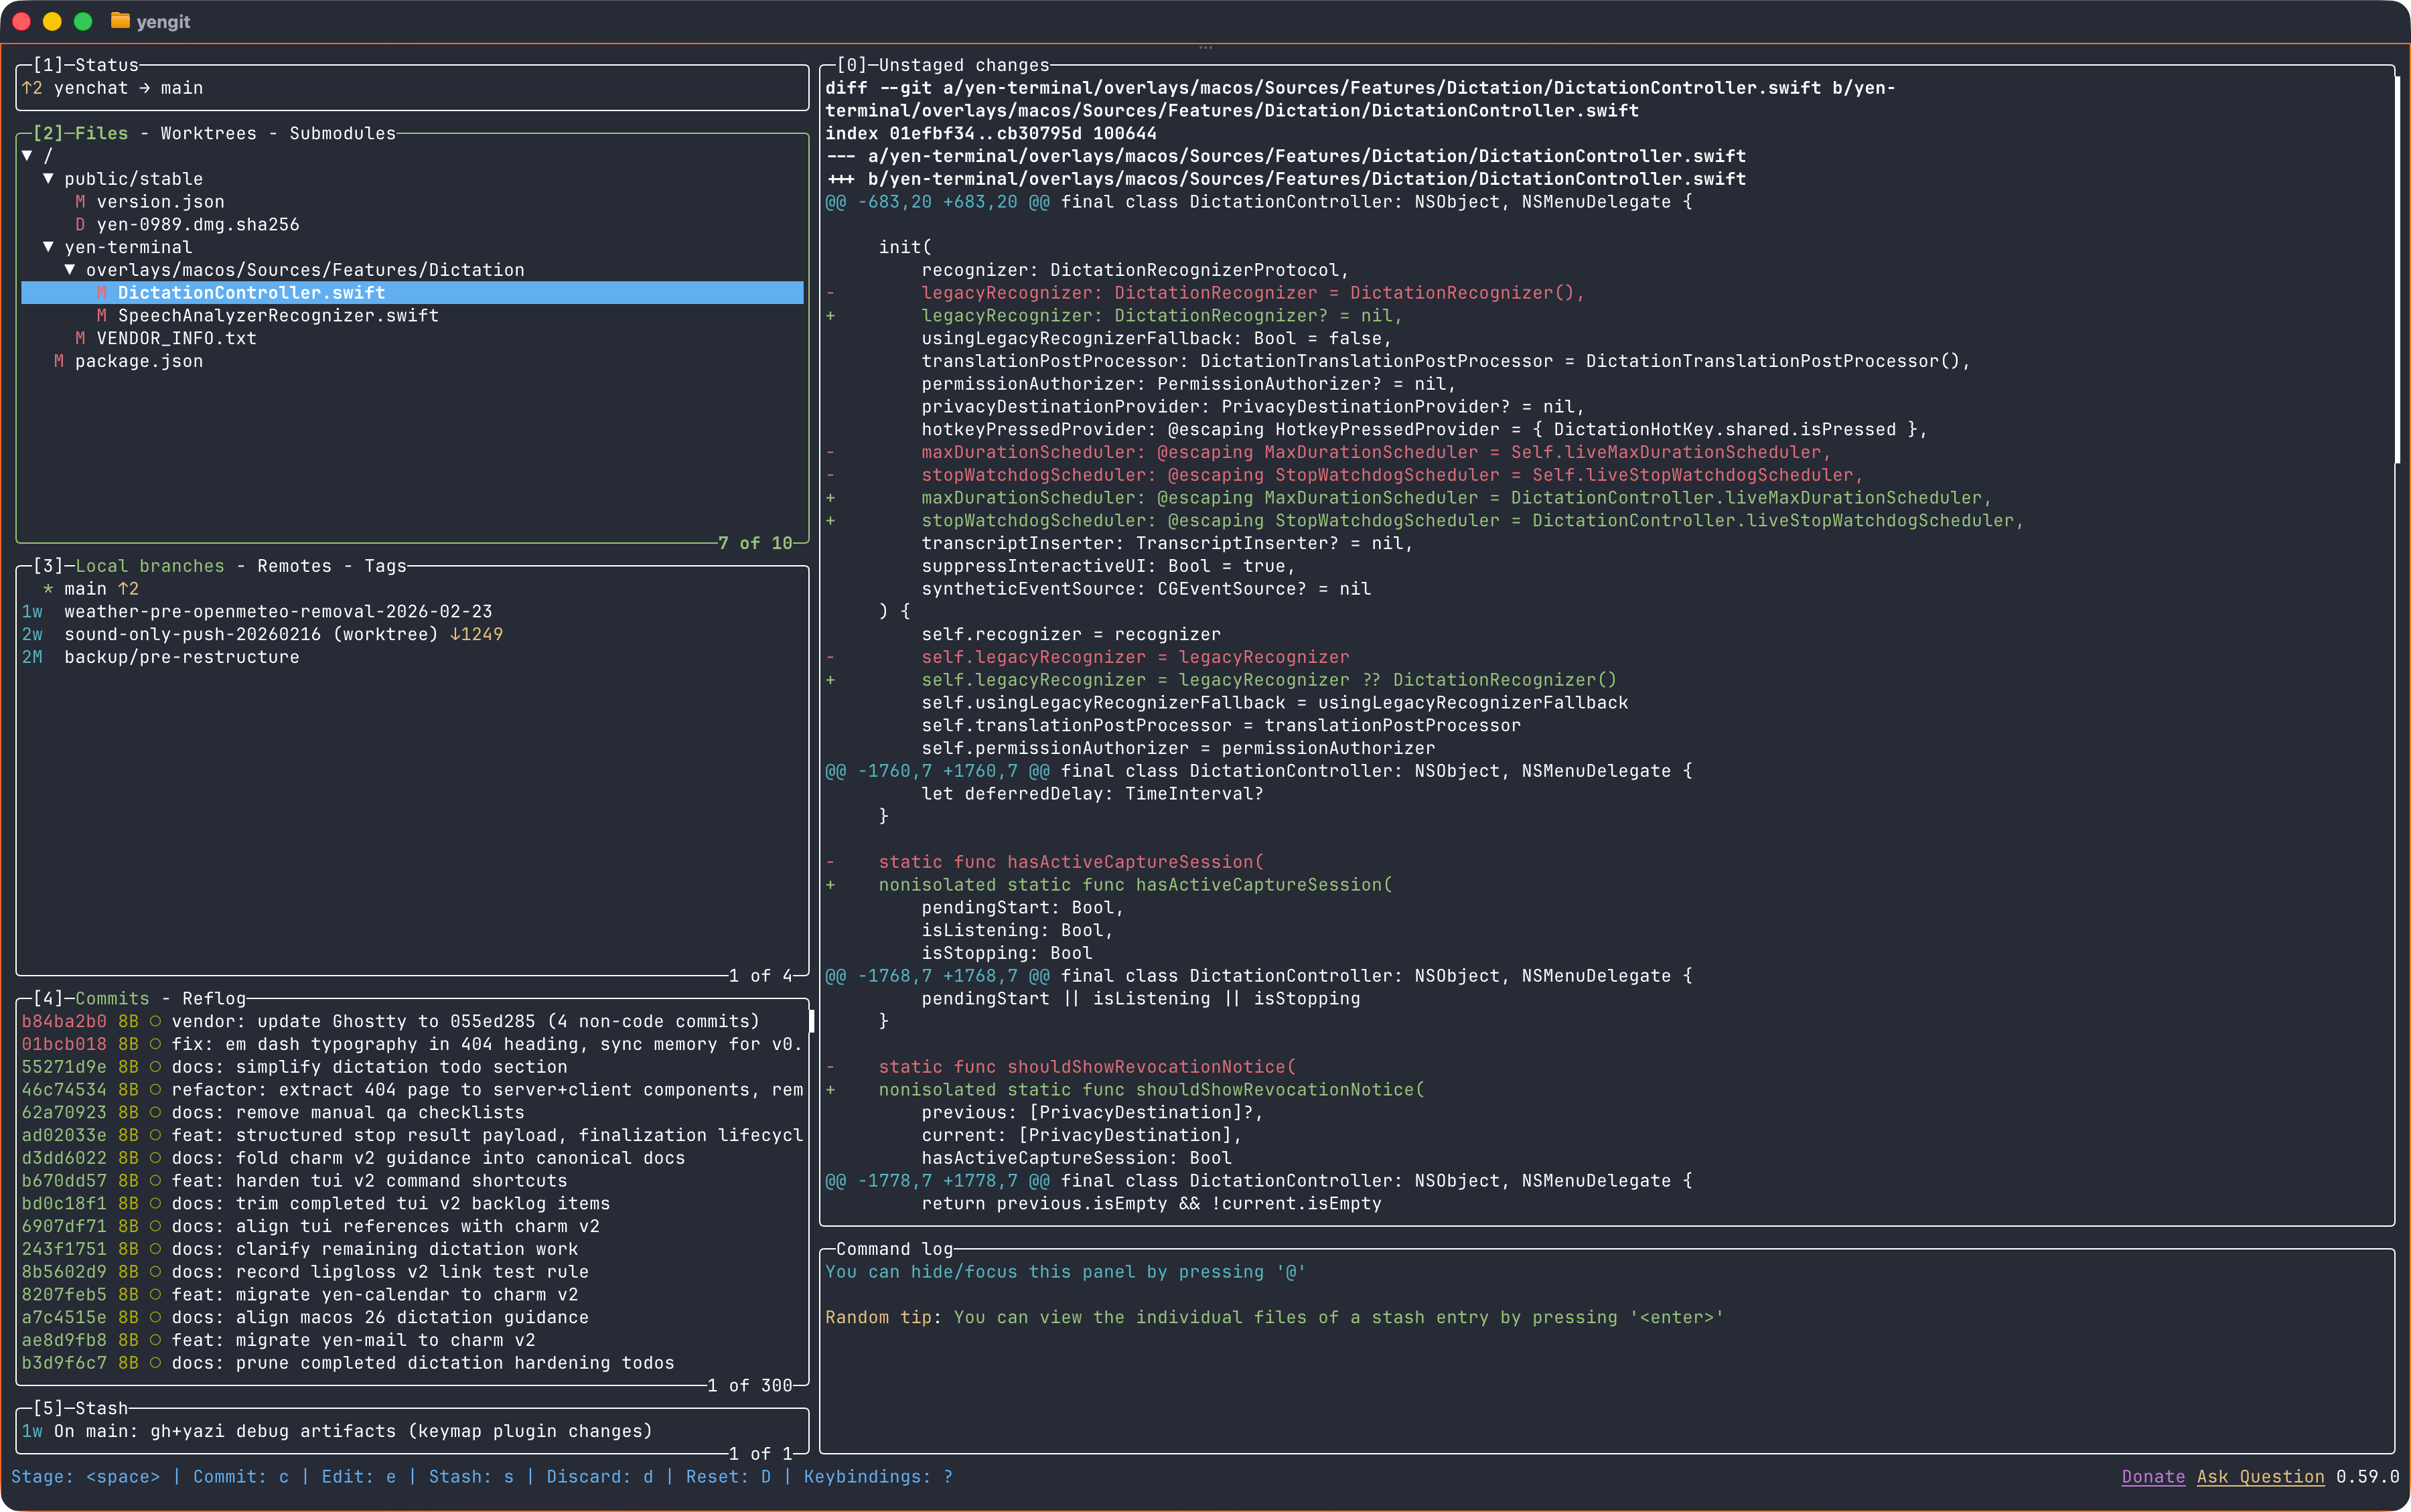Viewport: 2411px width, 1512px height.
Task: Click the yengit folder icon in title bar
Action: [120, 21]
